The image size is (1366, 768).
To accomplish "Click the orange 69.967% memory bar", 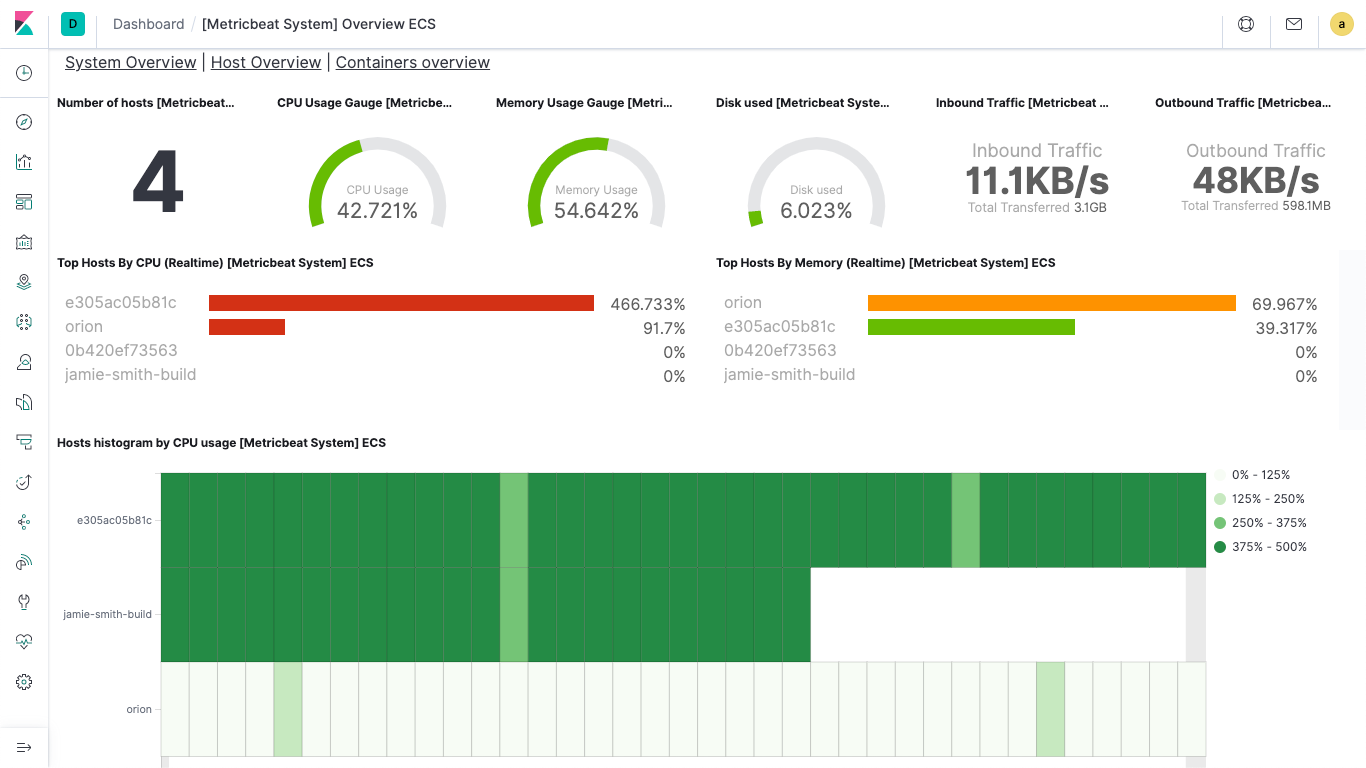I will click(1052, 303).
